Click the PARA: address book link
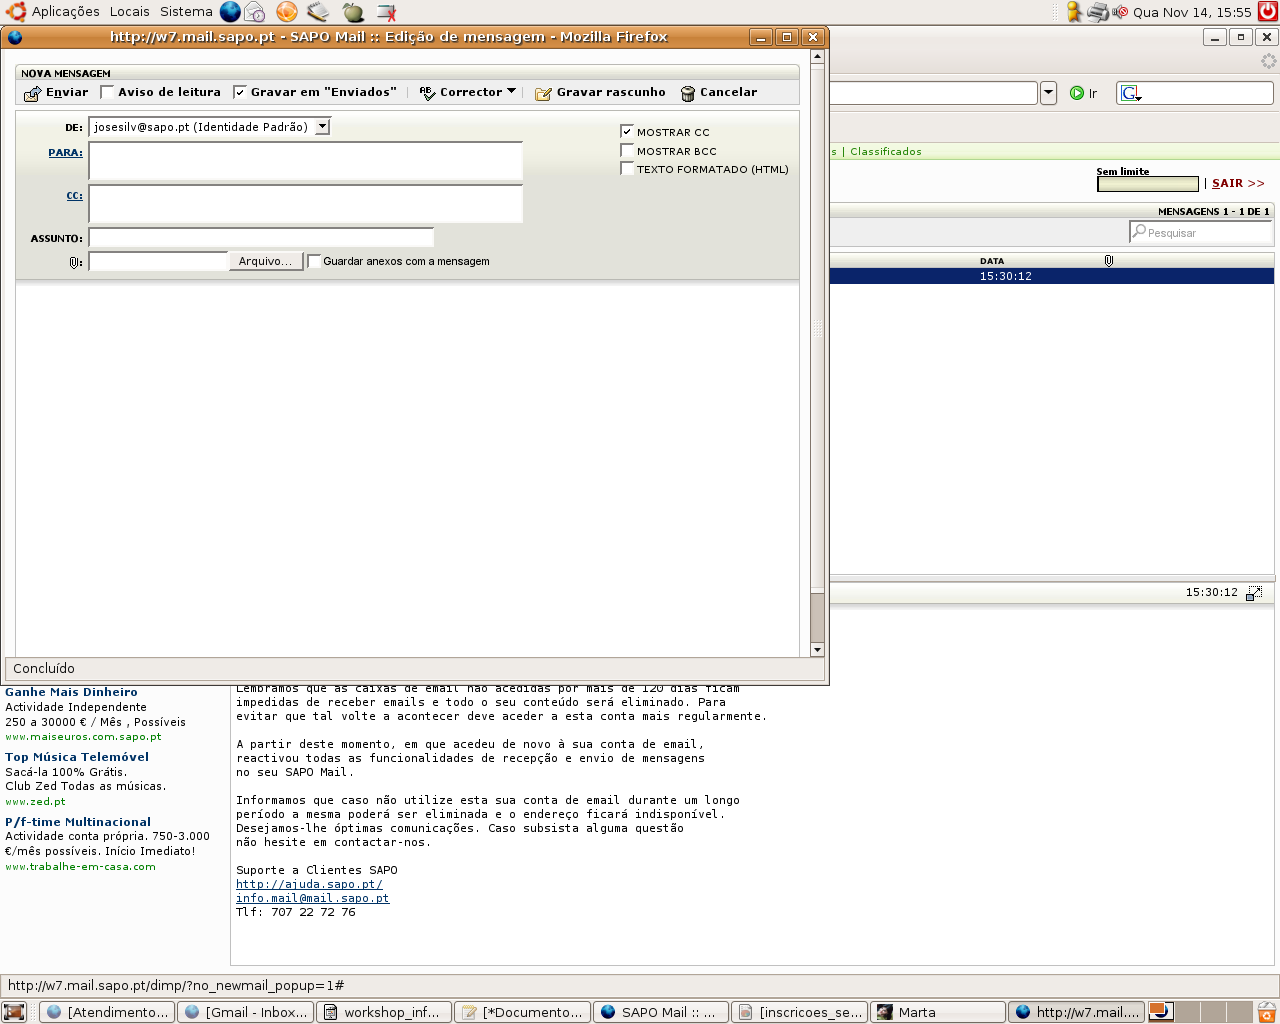 (65, 153)
